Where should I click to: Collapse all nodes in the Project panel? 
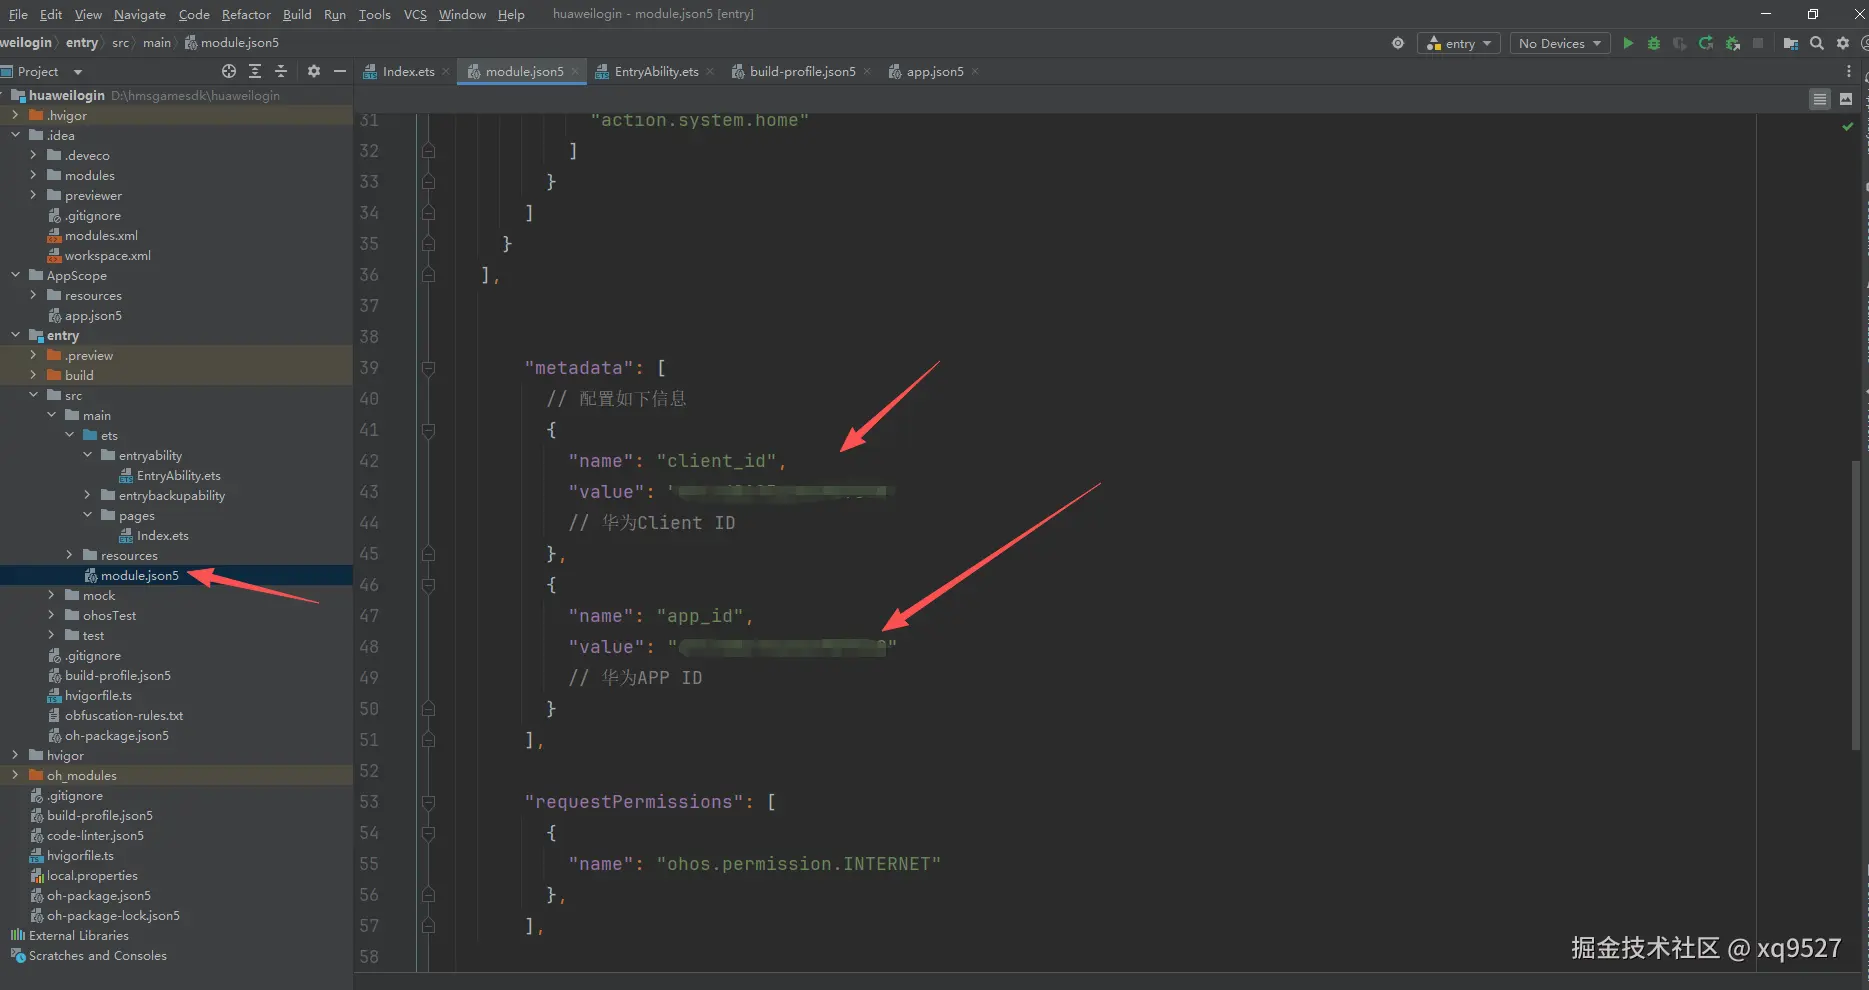pyautogui.click(x=281, y=71)
